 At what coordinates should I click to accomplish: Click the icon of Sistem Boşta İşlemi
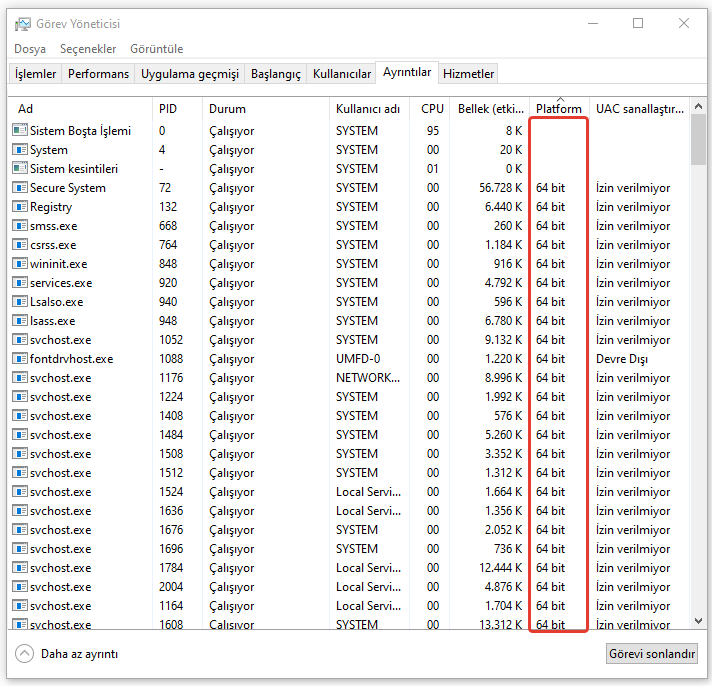[x=19, y=131]
